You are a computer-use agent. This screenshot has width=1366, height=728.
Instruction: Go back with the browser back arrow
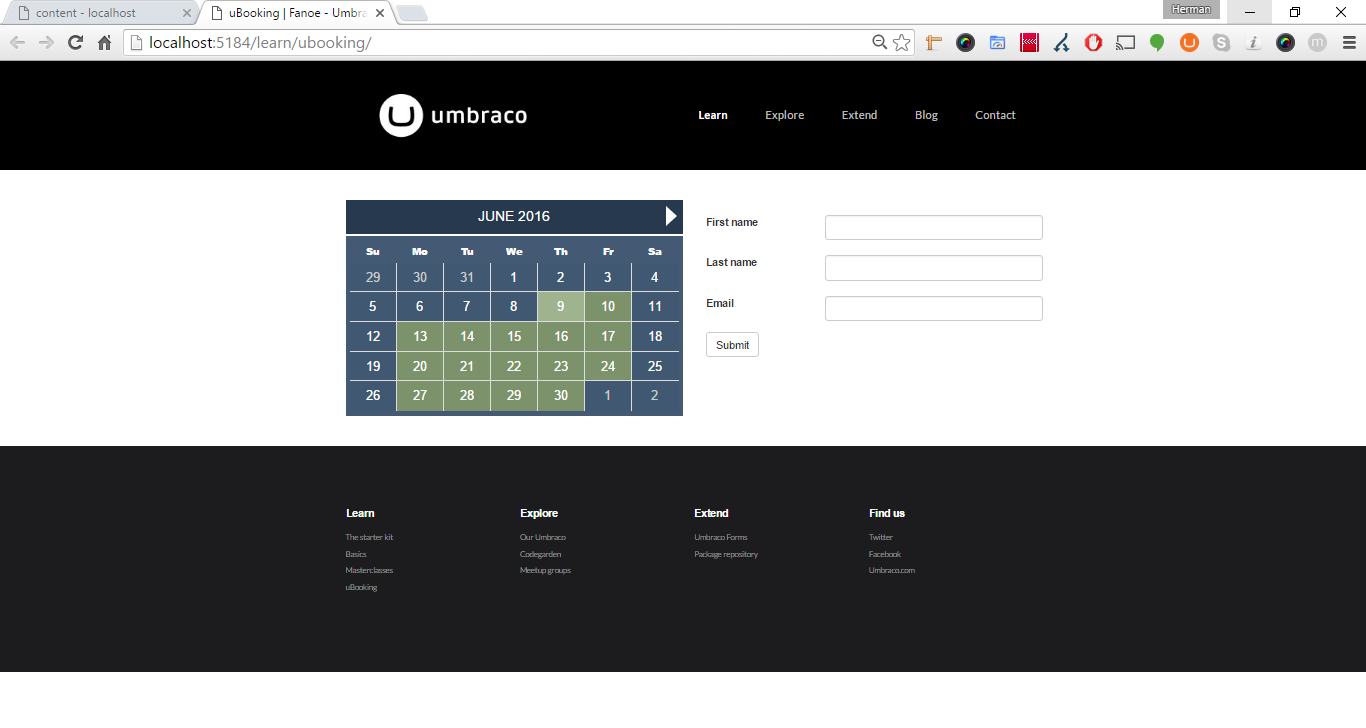click(x=17, y=42)
